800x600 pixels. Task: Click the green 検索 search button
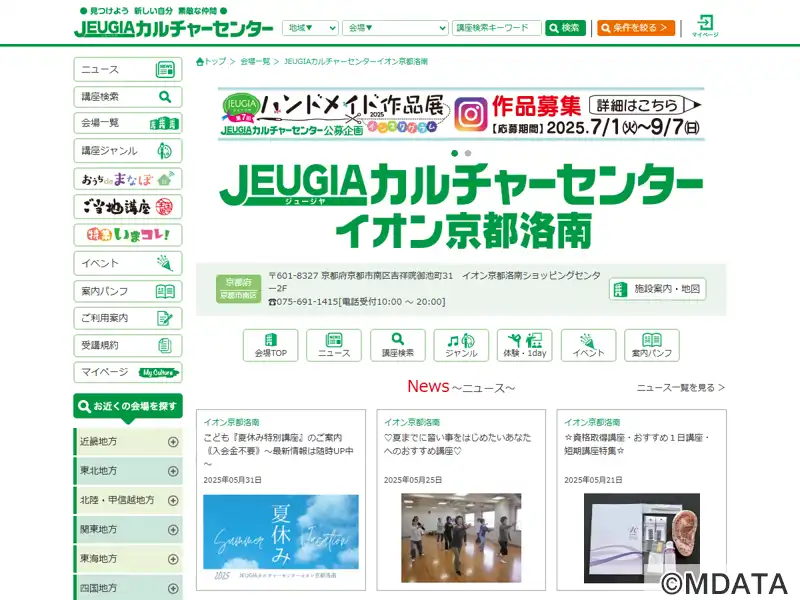click(x=565, y=28)
